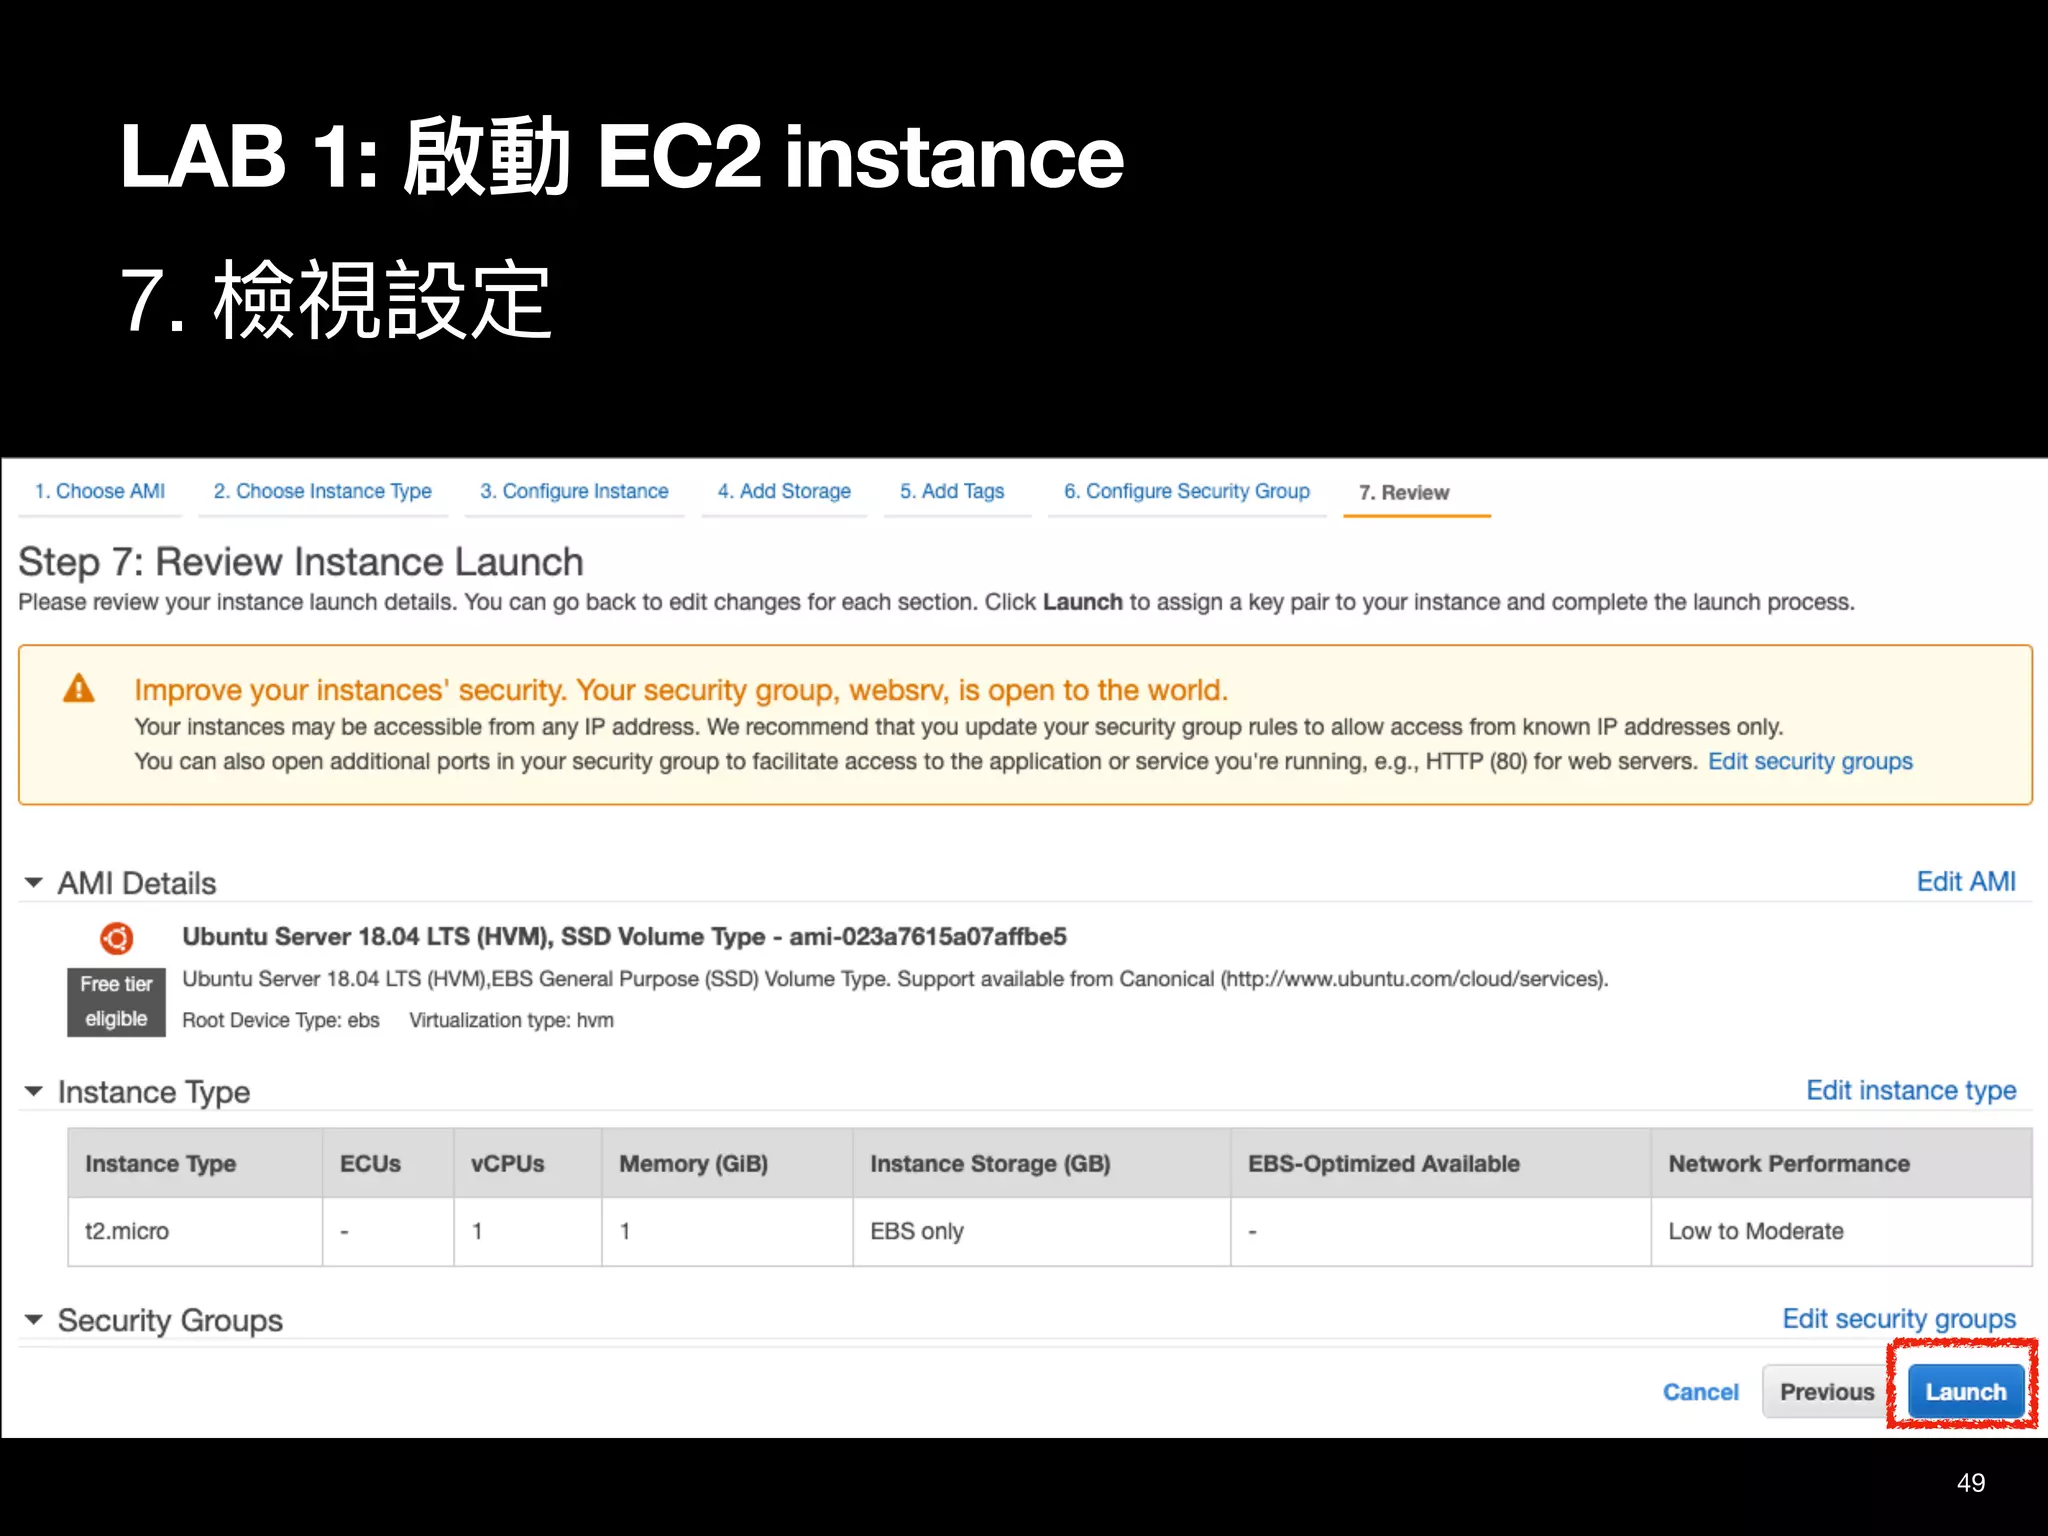Click the Ubuntu logo icon
2048x1536 pixels.
pos(116,938)
